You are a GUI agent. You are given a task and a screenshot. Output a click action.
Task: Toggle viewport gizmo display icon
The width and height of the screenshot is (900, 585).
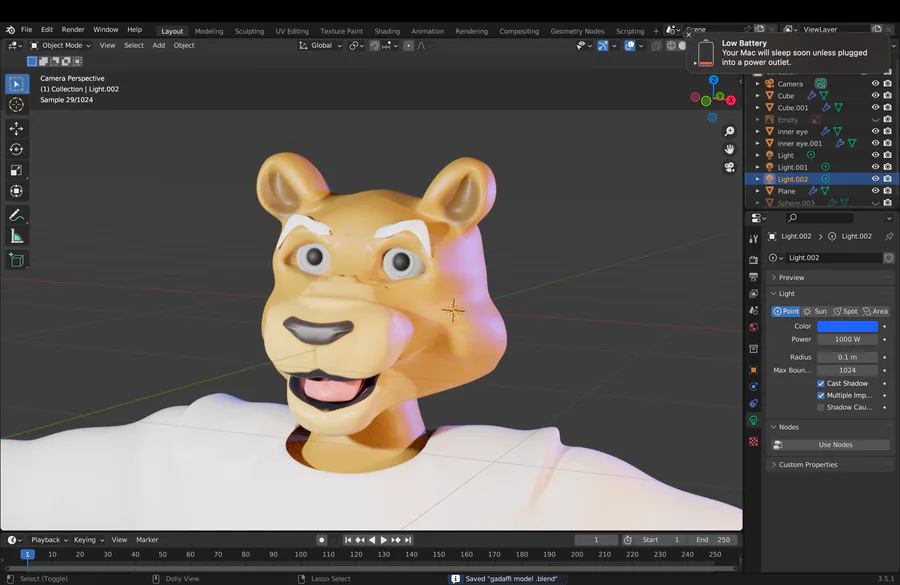(x=603, y=46)
